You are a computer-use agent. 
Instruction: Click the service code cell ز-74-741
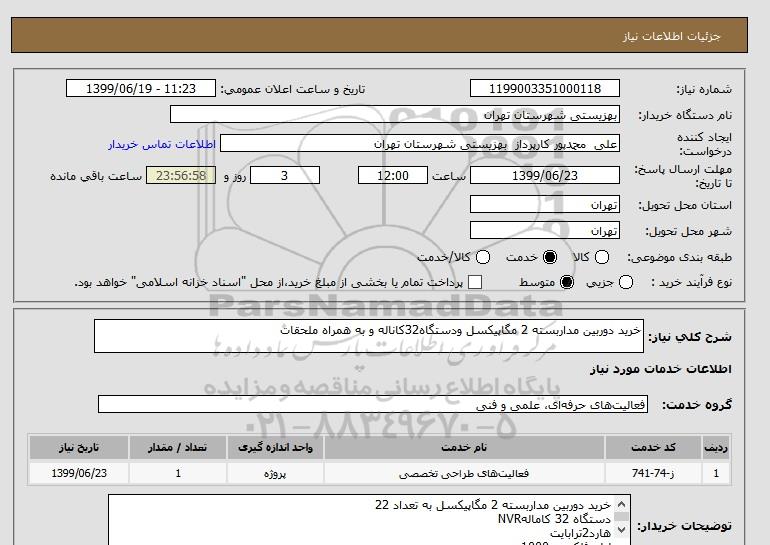[653, 473]
